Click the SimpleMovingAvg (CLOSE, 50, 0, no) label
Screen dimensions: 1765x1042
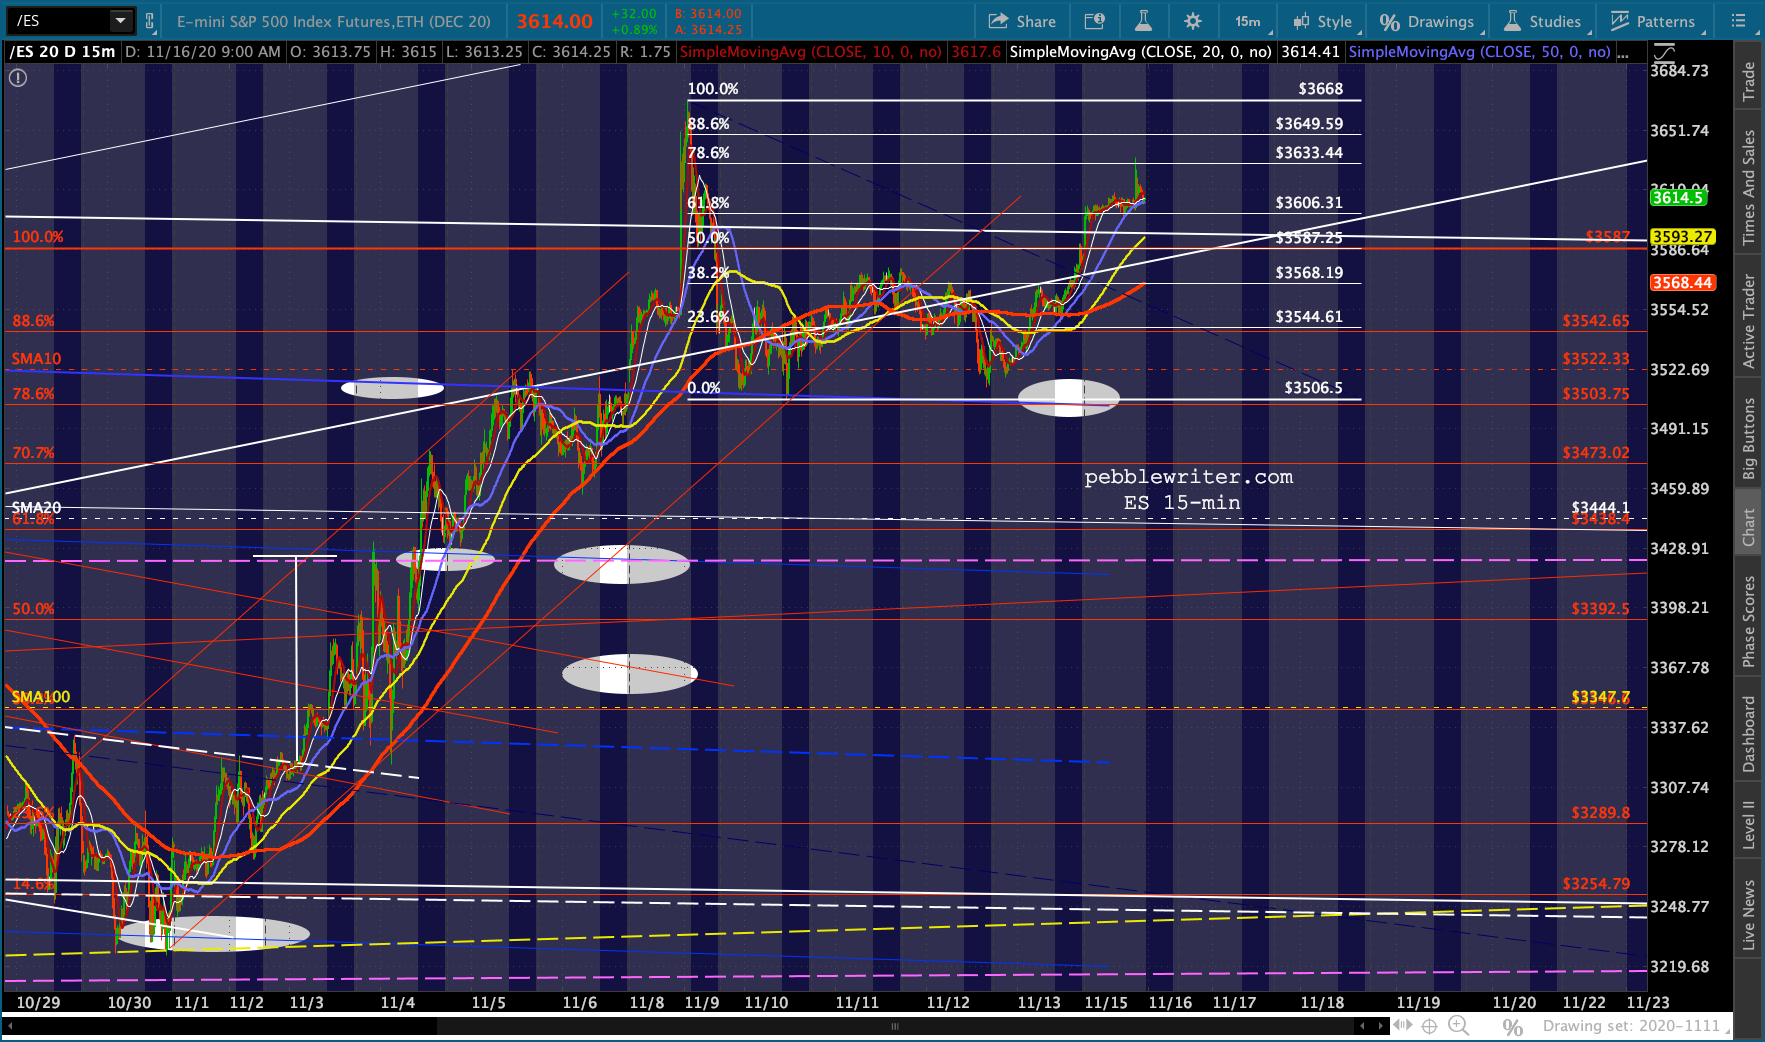(x=1480, y=51)
